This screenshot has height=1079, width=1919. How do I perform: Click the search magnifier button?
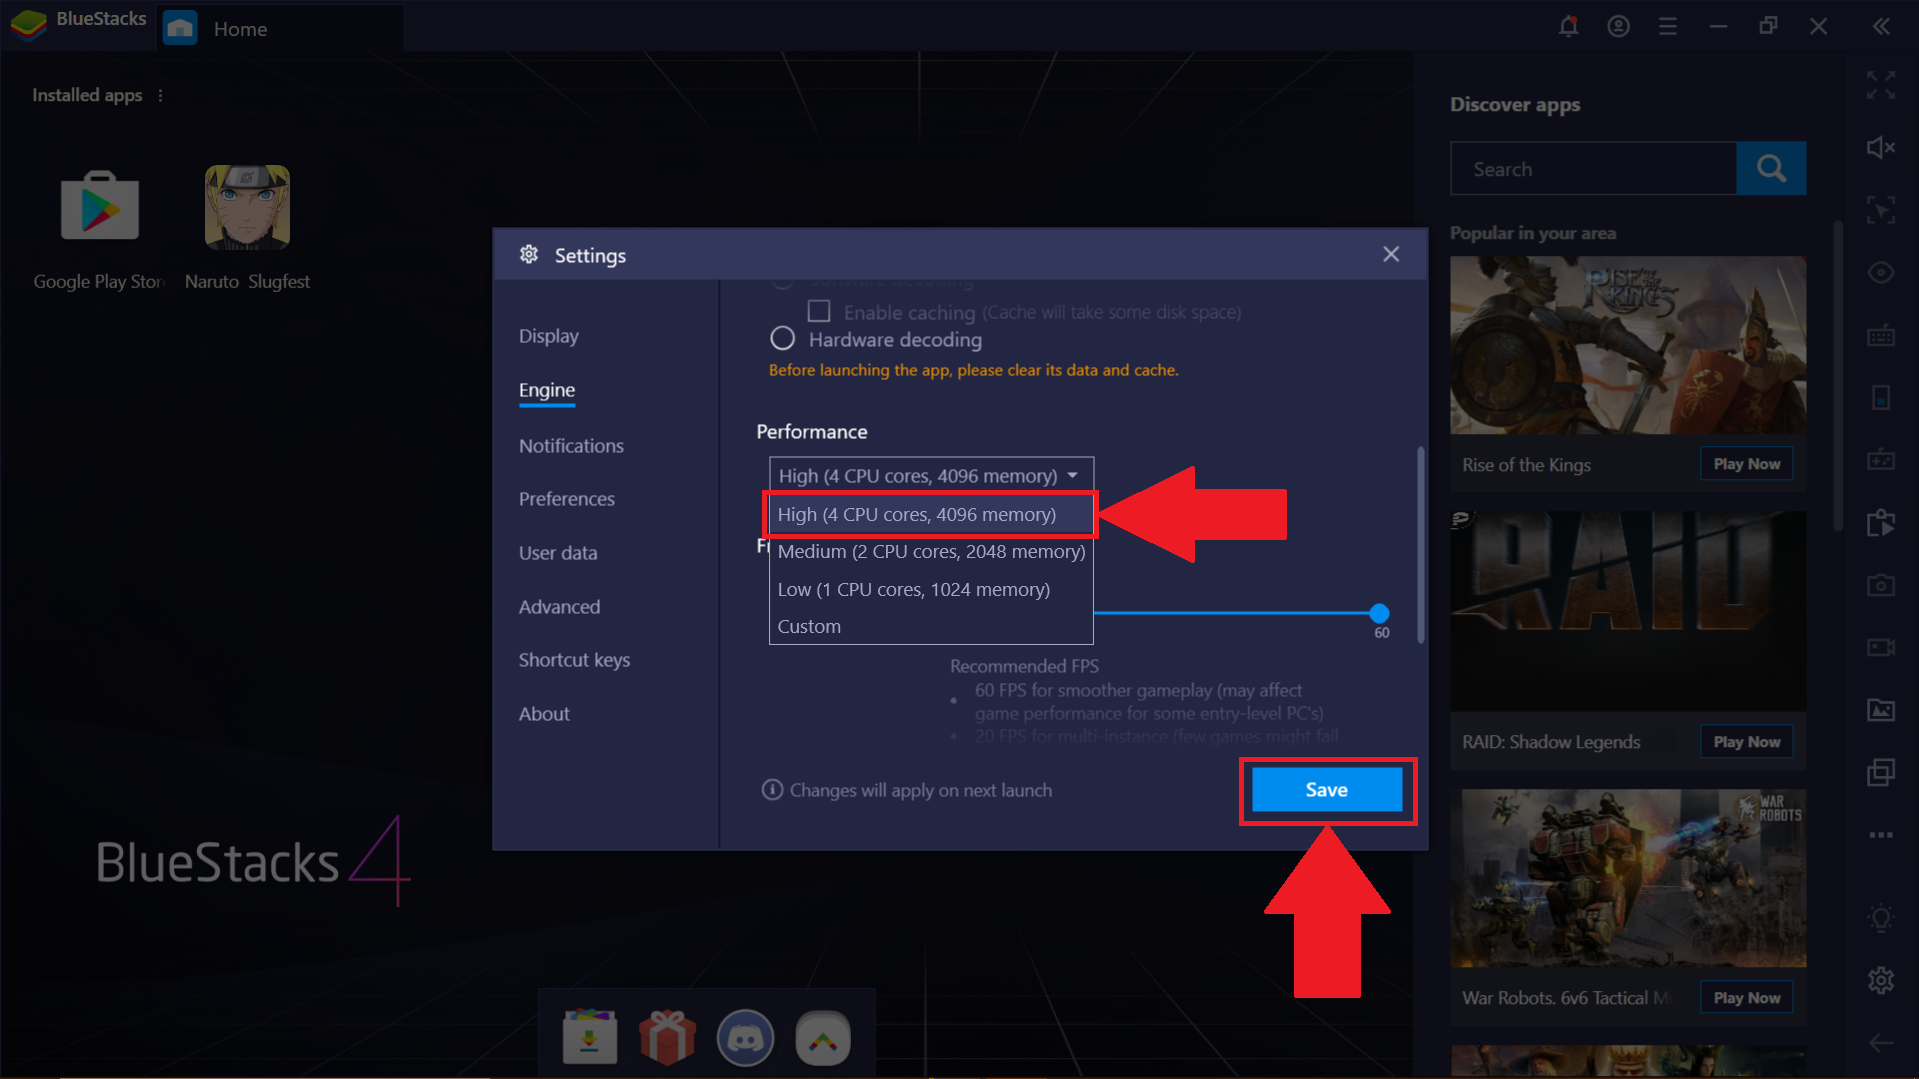pyautogui.click(x=1771, y=168)
